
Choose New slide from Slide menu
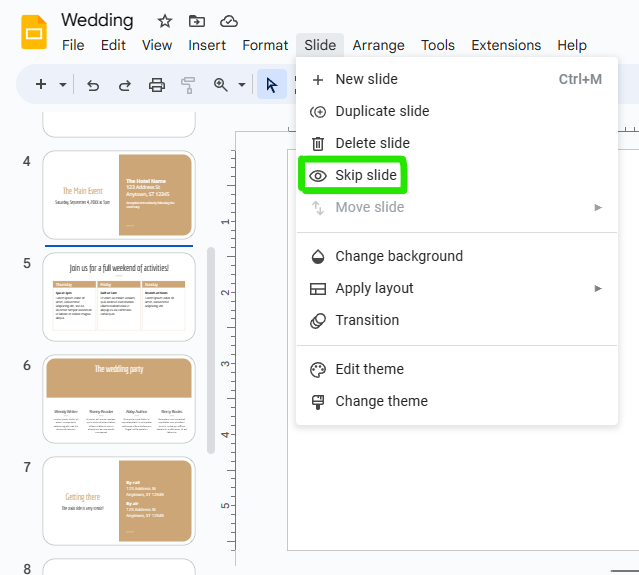457,79
